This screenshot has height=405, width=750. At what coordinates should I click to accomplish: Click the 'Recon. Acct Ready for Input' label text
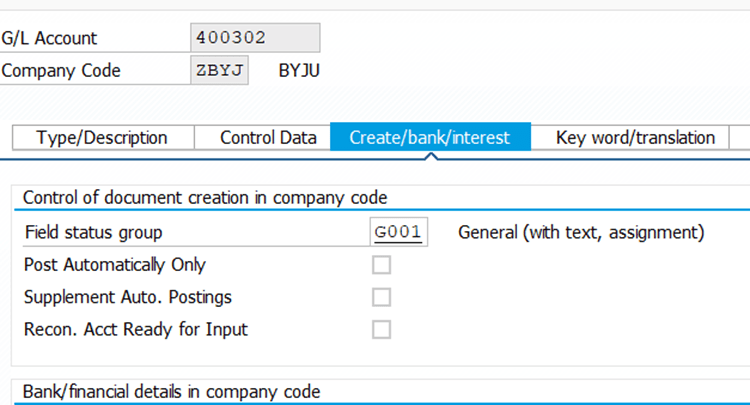coord(135,329)
